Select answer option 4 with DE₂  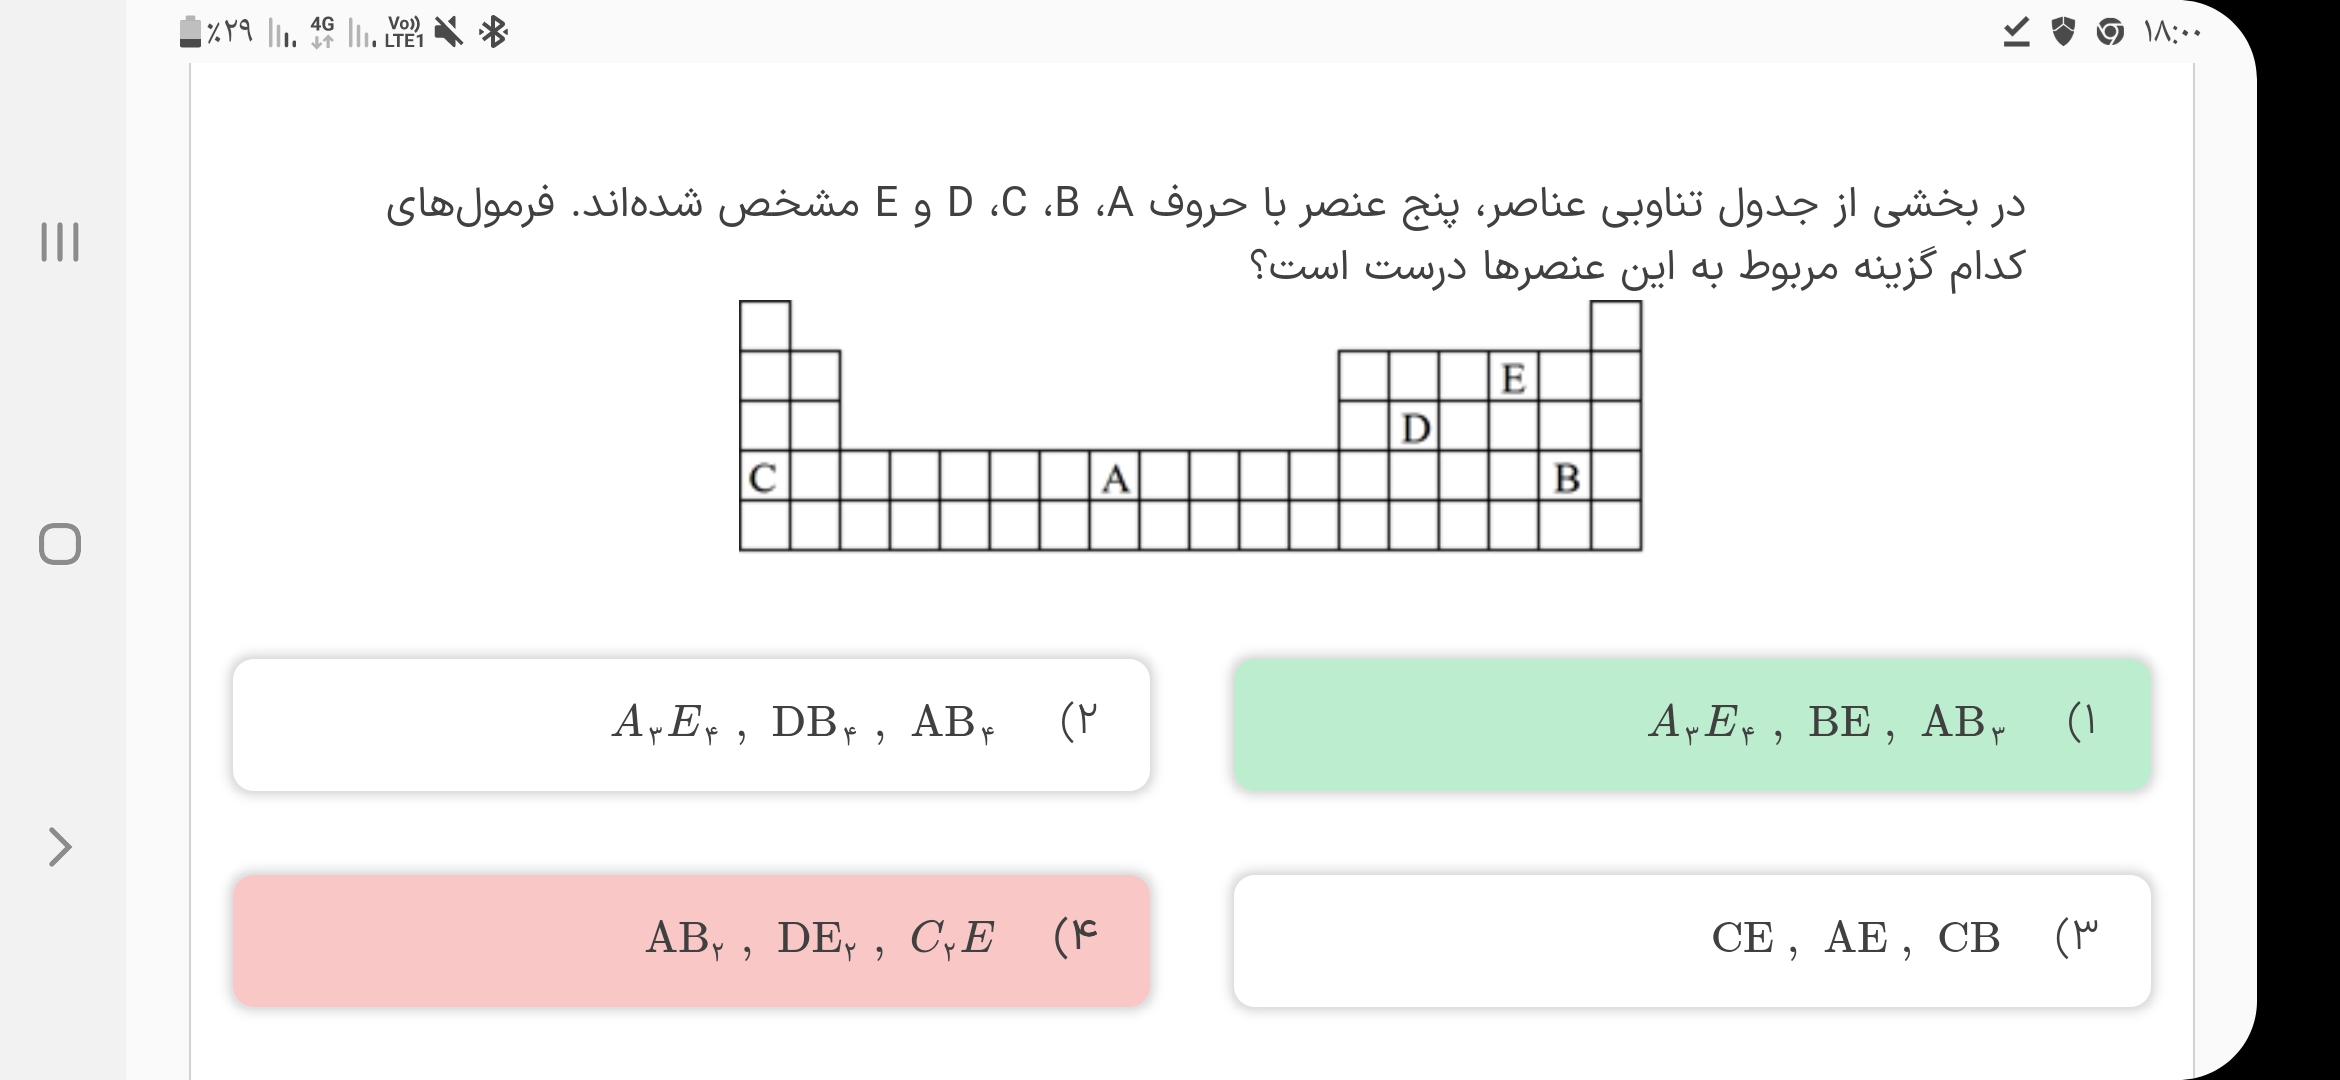pyautogui.click(x=691, y=941)
